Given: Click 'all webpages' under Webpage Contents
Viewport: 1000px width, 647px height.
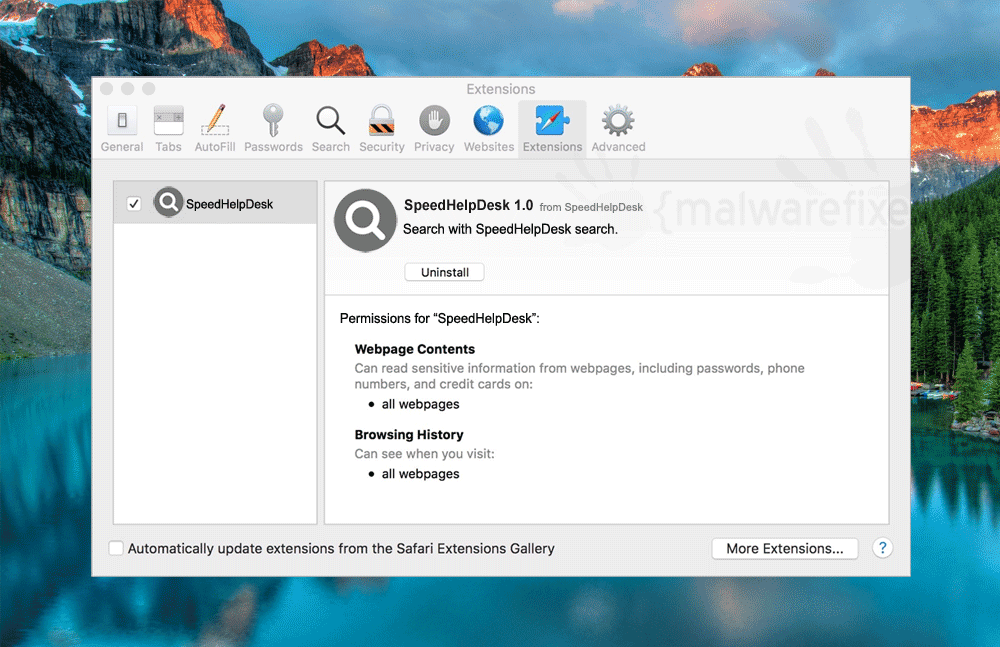Looking at the screenshot, I should [x=420, y=404].
